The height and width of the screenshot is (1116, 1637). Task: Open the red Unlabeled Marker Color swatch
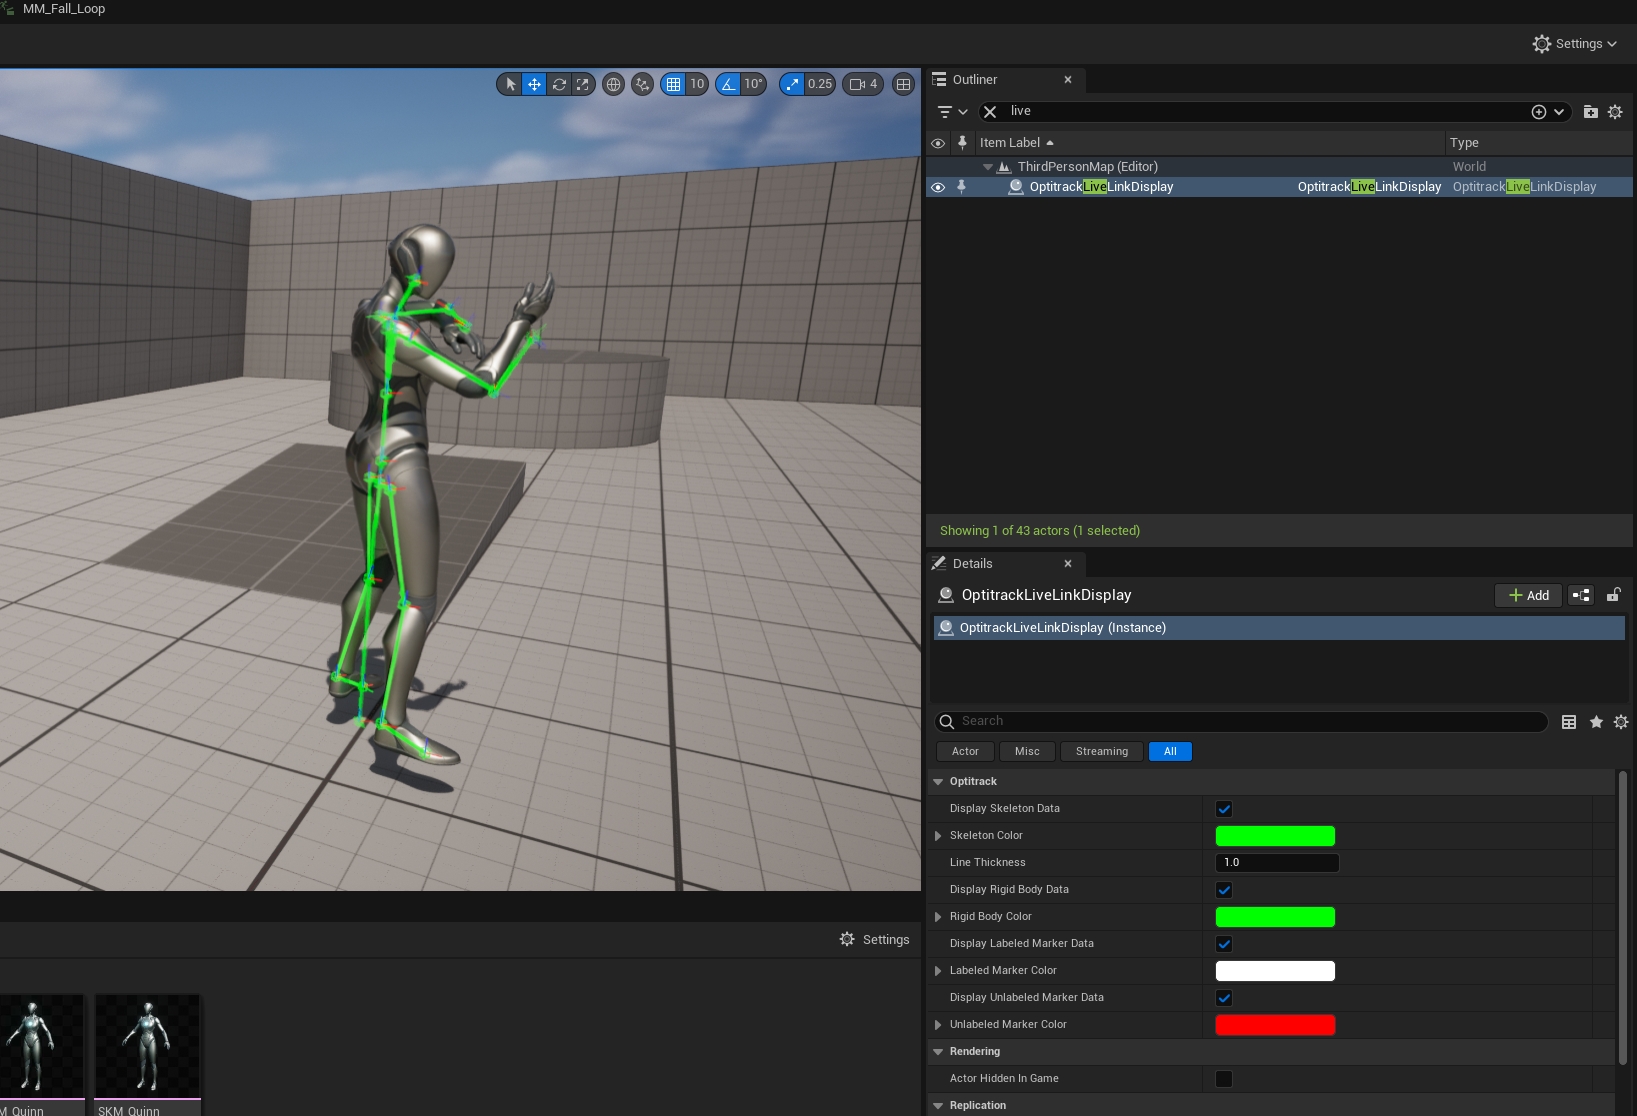1274,1025
